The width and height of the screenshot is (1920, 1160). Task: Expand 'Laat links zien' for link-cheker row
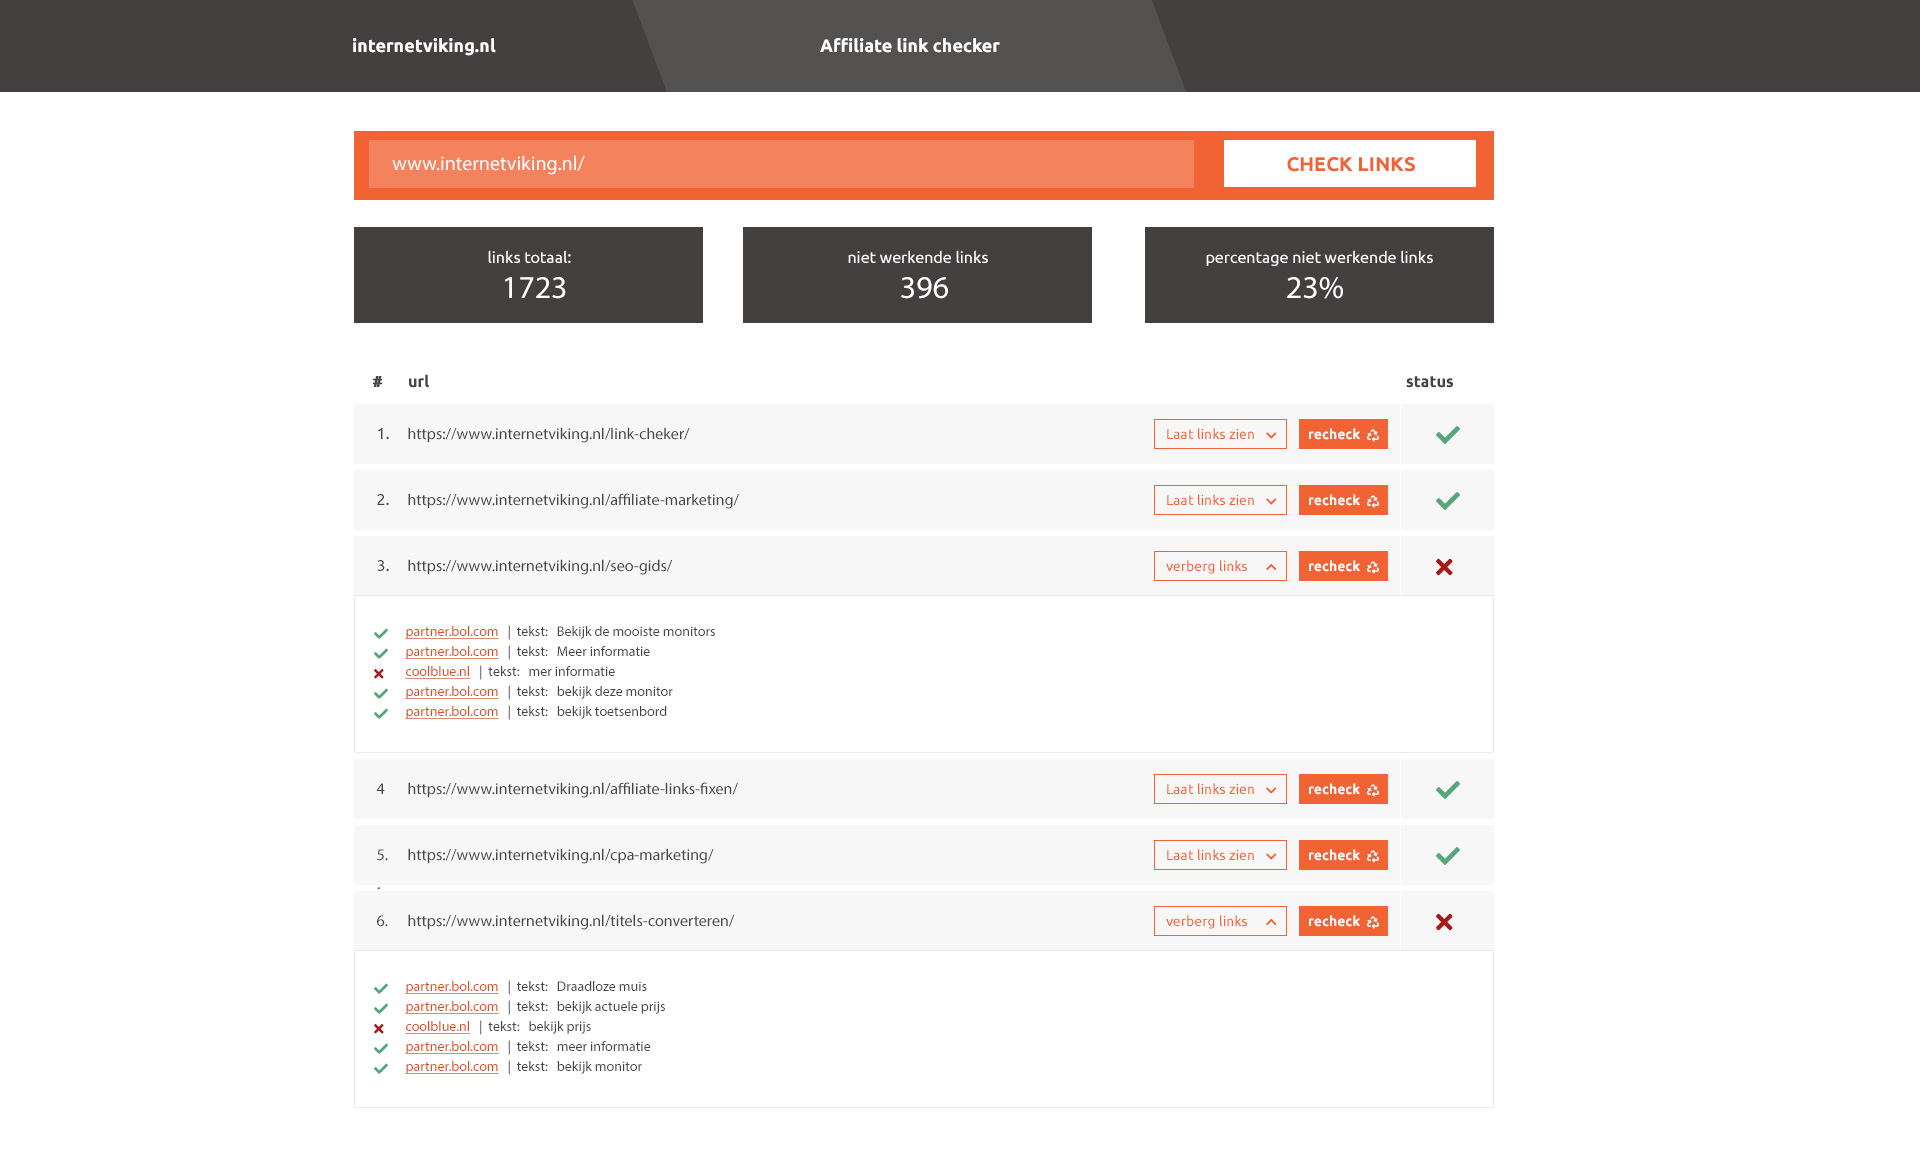[x=1220, y=434]
